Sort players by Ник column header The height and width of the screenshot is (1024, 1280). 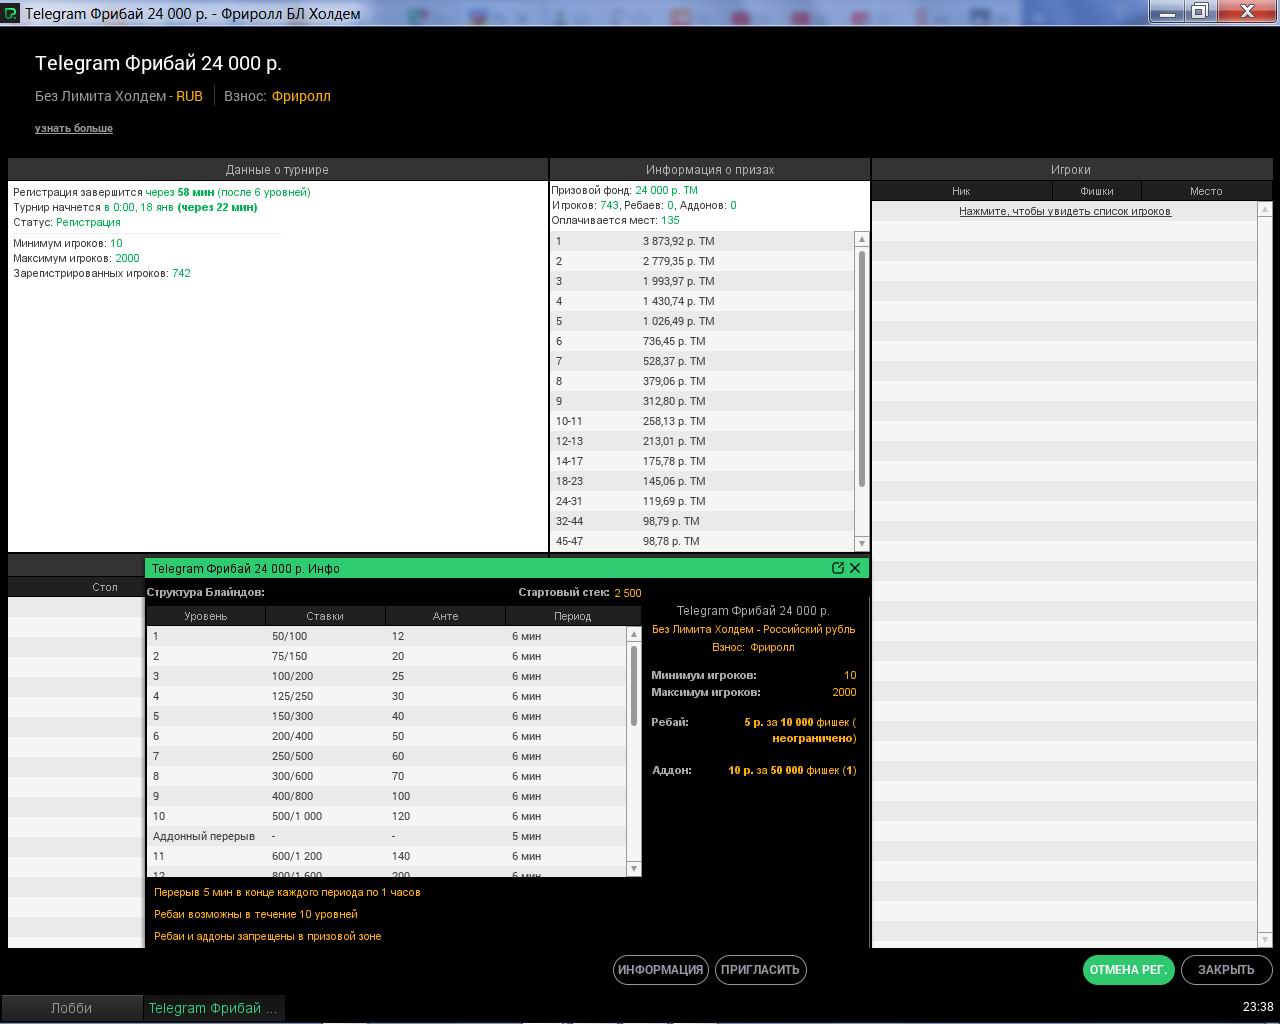point(961,191)
